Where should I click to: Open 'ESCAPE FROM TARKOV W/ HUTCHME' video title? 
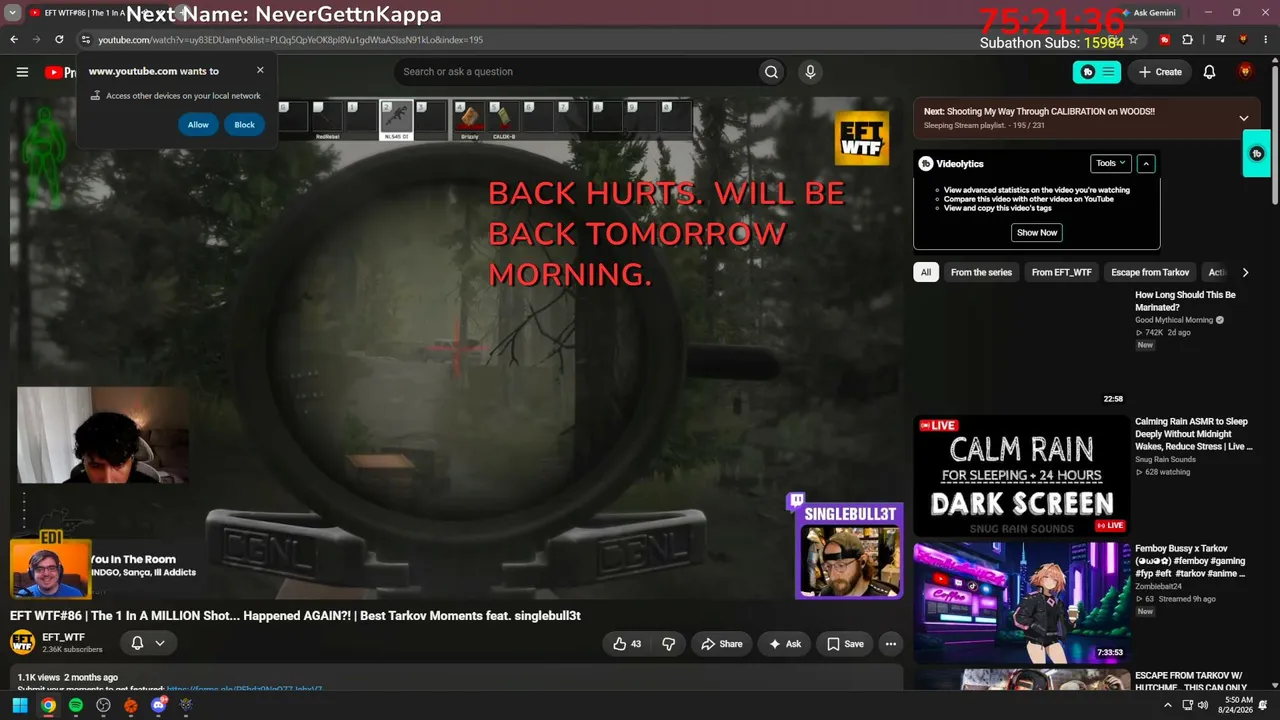[x=1193, y=682]
